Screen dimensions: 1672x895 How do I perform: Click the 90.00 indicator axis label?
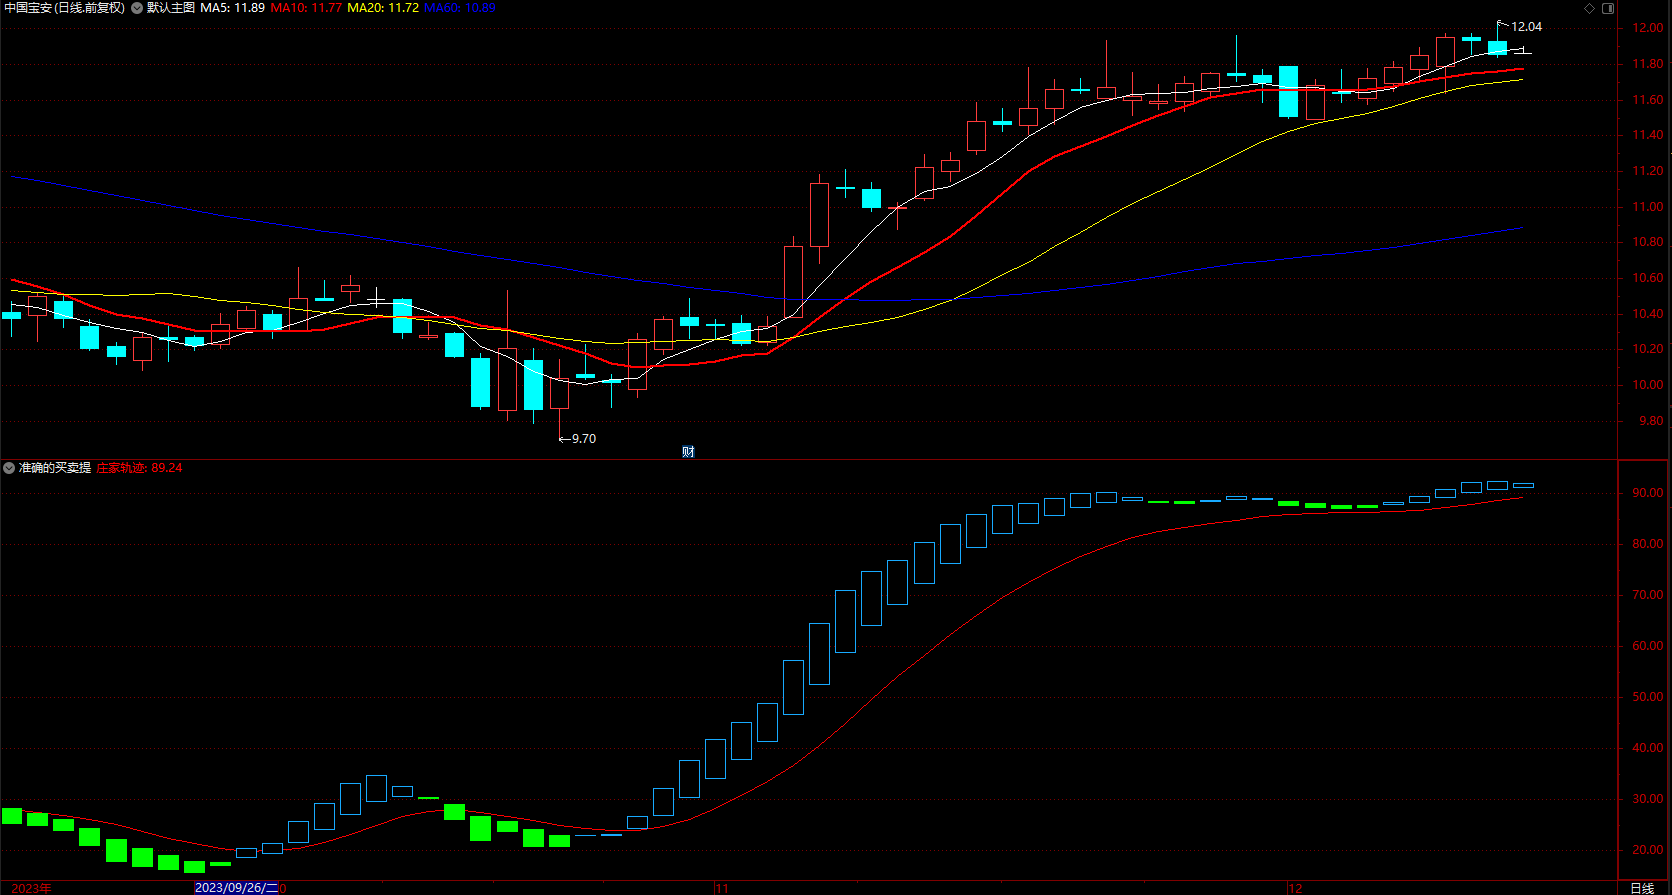click(1648, 493)
